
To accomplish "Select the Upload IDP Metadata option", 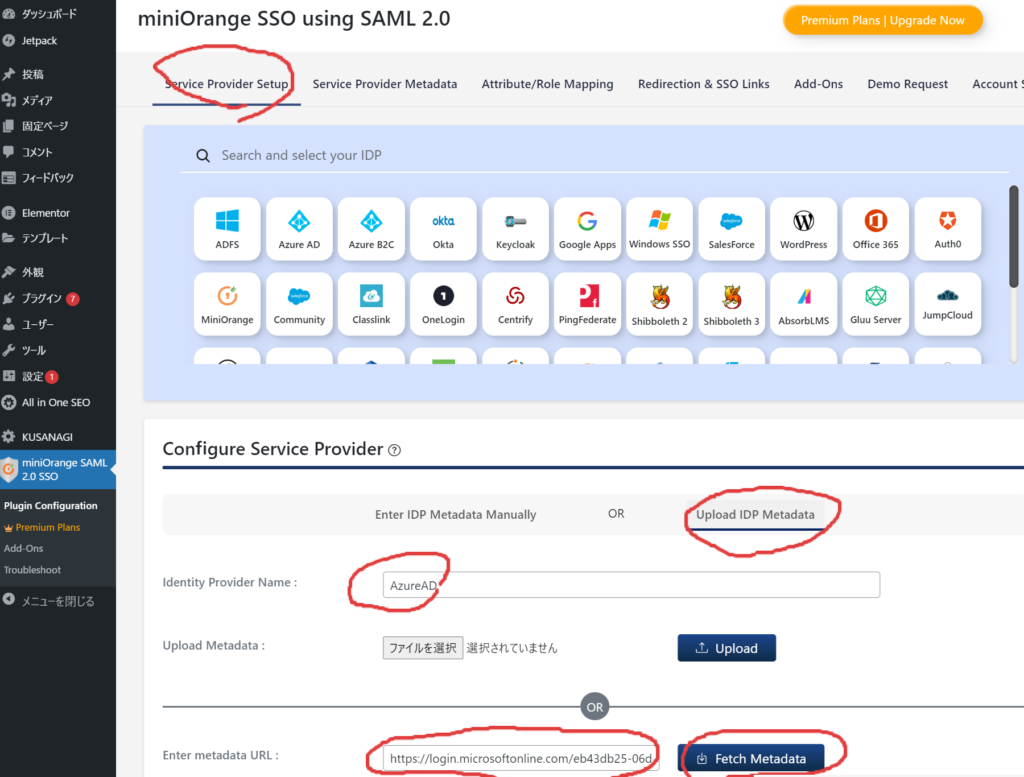I will [755, 515].
